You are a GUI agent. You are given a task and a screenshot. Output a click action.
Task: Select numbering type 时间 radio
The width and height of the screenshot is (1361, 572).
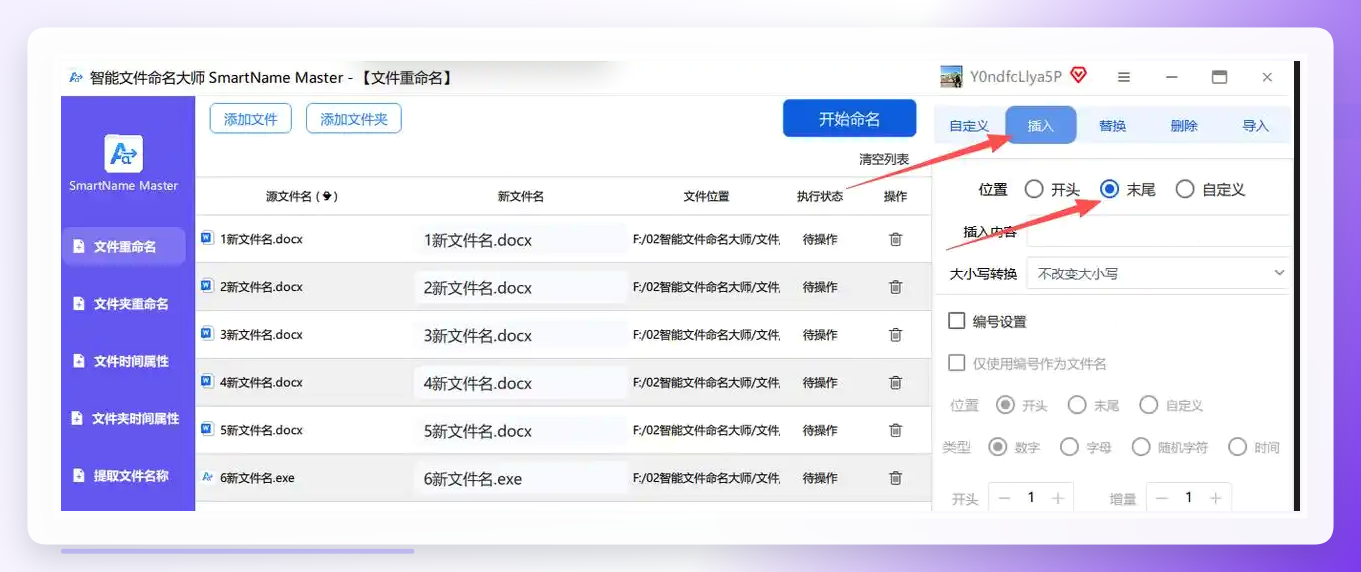[x=1238, y=447]
